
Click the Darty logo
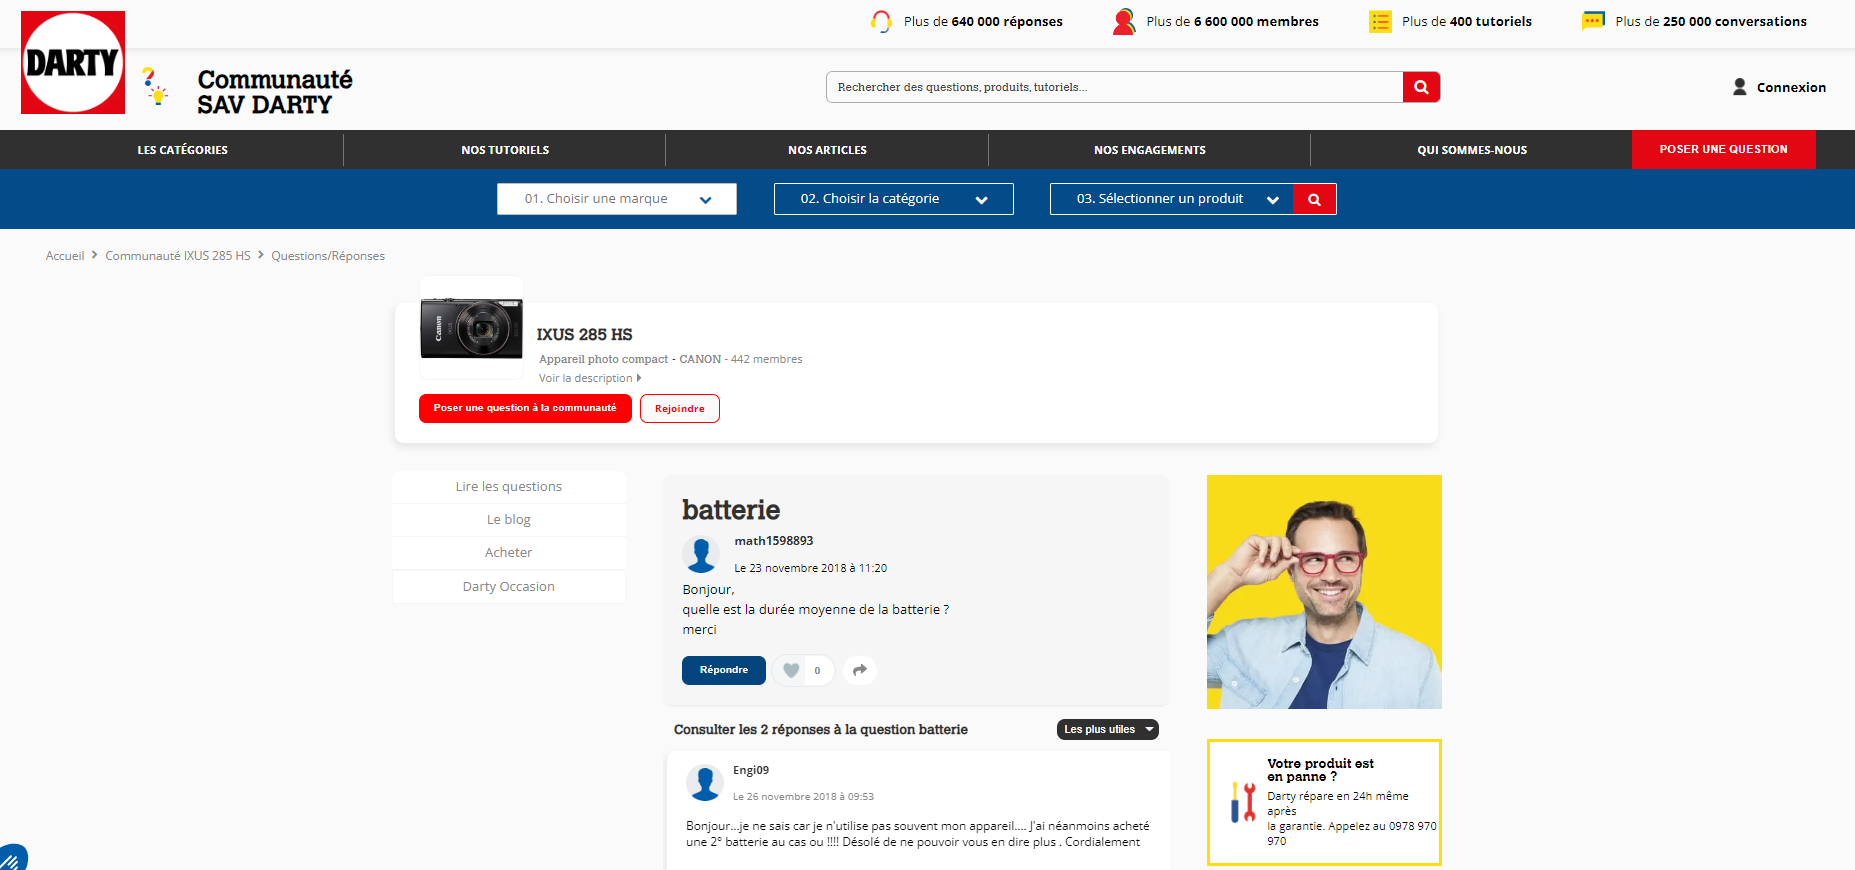tap(73, 62)
